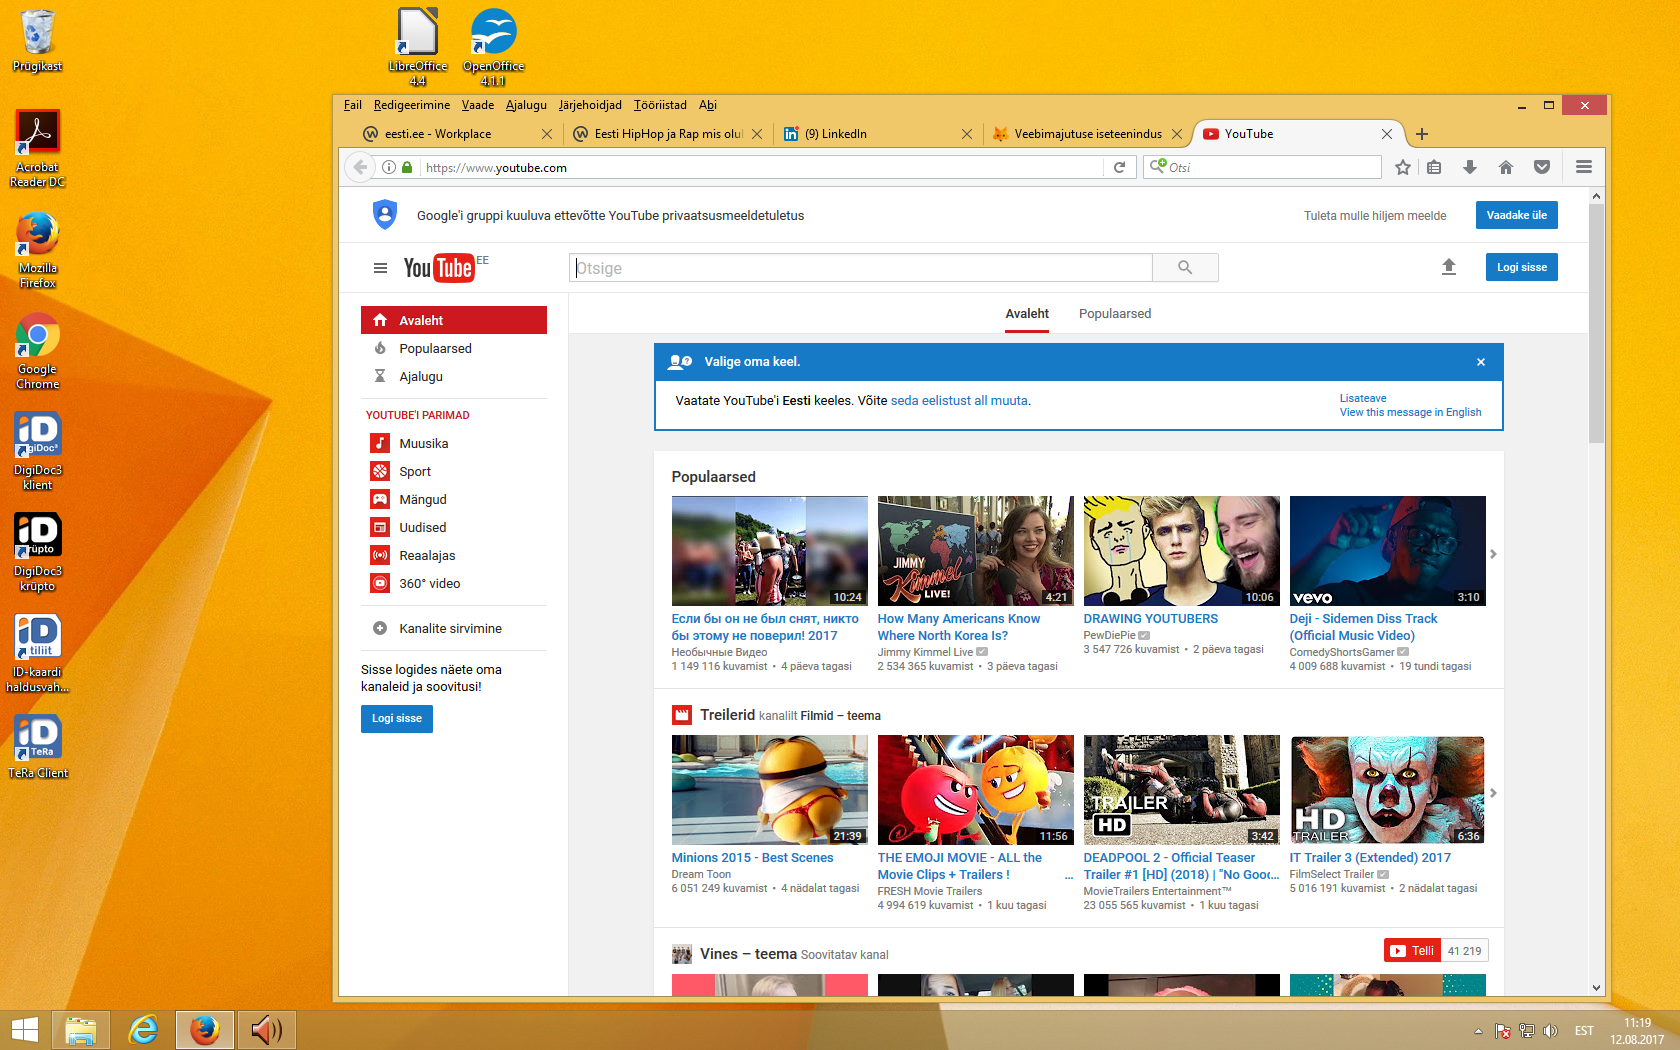Viewport: 1680px width, 1050px height.
Task: Switch to the Populaarsed tab
Action: click(1114, 314)
